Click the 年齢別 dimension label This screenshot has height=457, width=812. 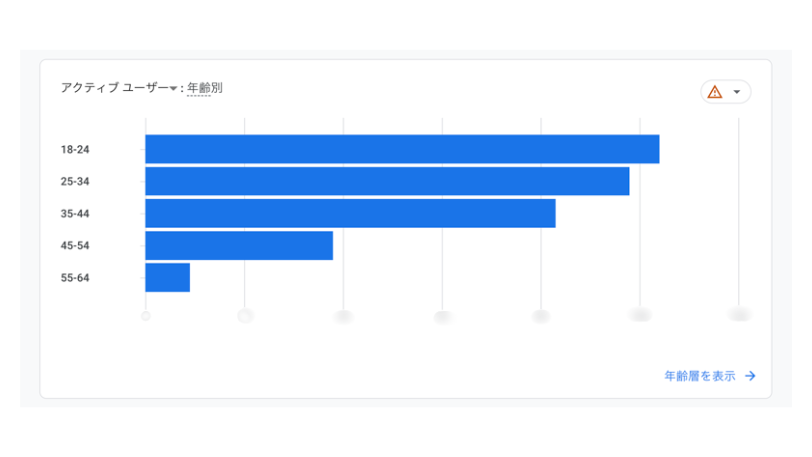coord(204,88)
